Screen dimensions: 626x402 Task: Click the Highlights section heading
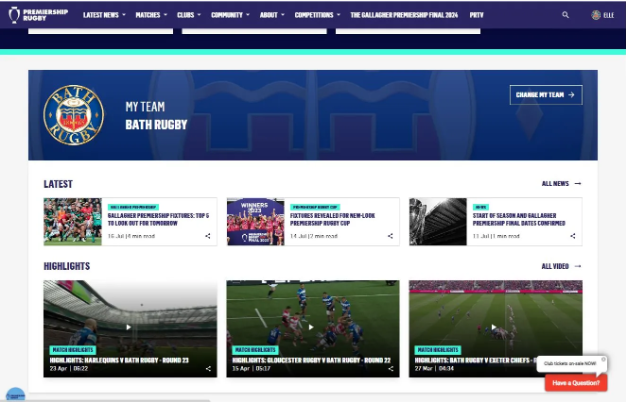(67, 266)
